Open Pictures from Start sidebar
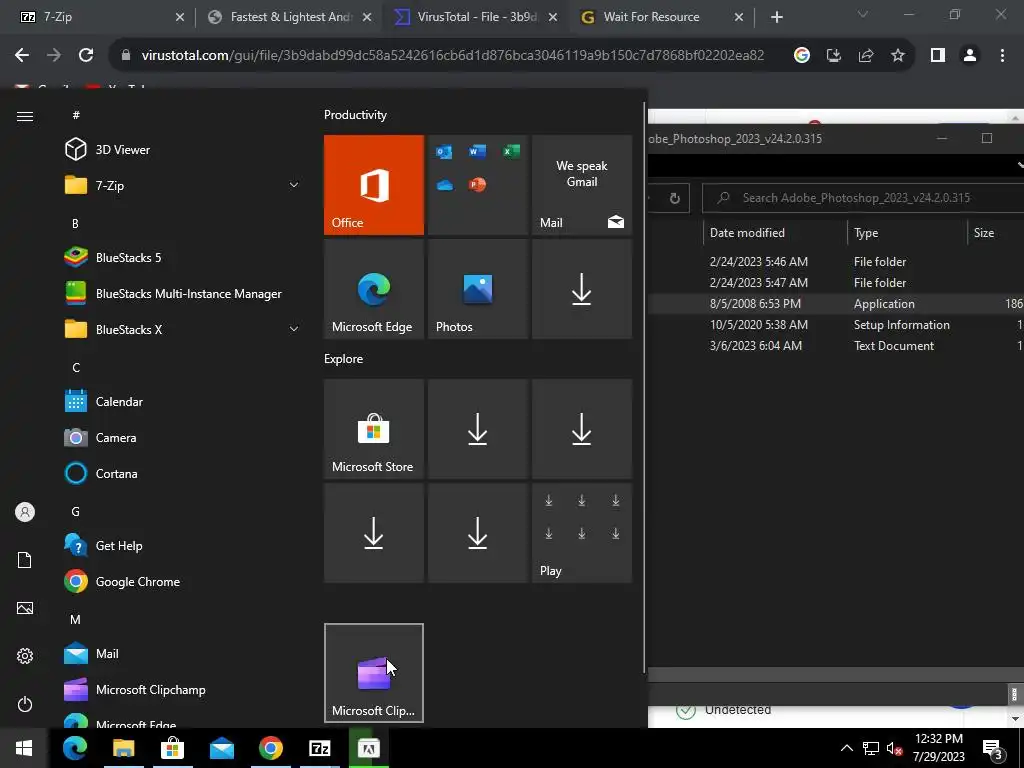The width and height of the screenshot is (1024, 768). (25, 608)
